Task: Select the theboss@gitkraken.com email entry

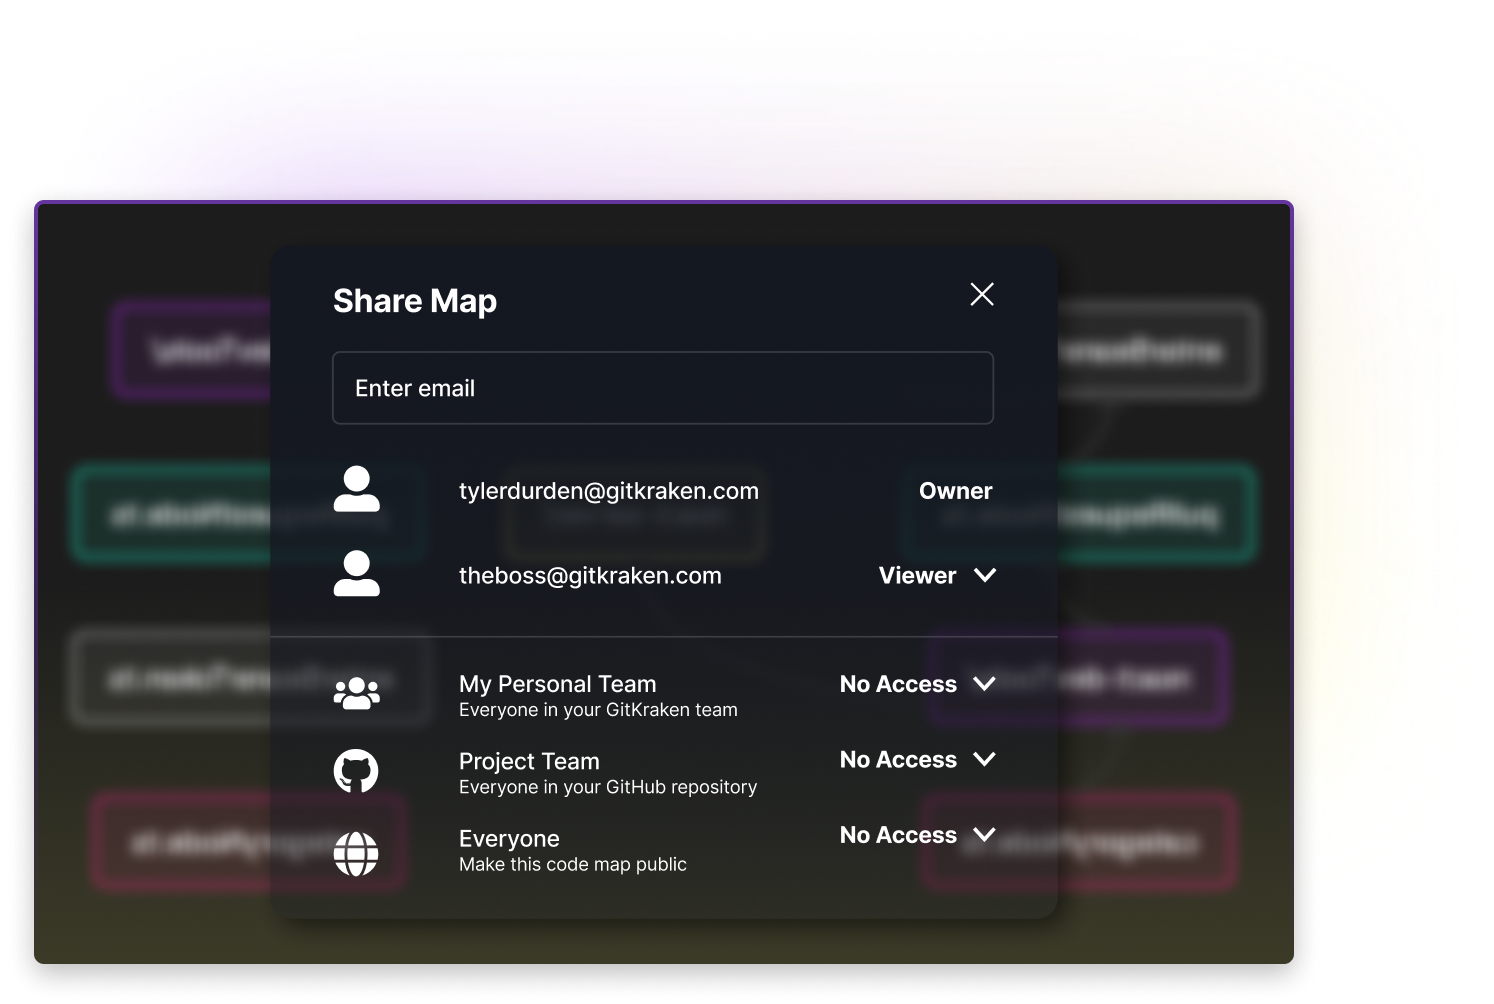Action: (x=590, y=575)
